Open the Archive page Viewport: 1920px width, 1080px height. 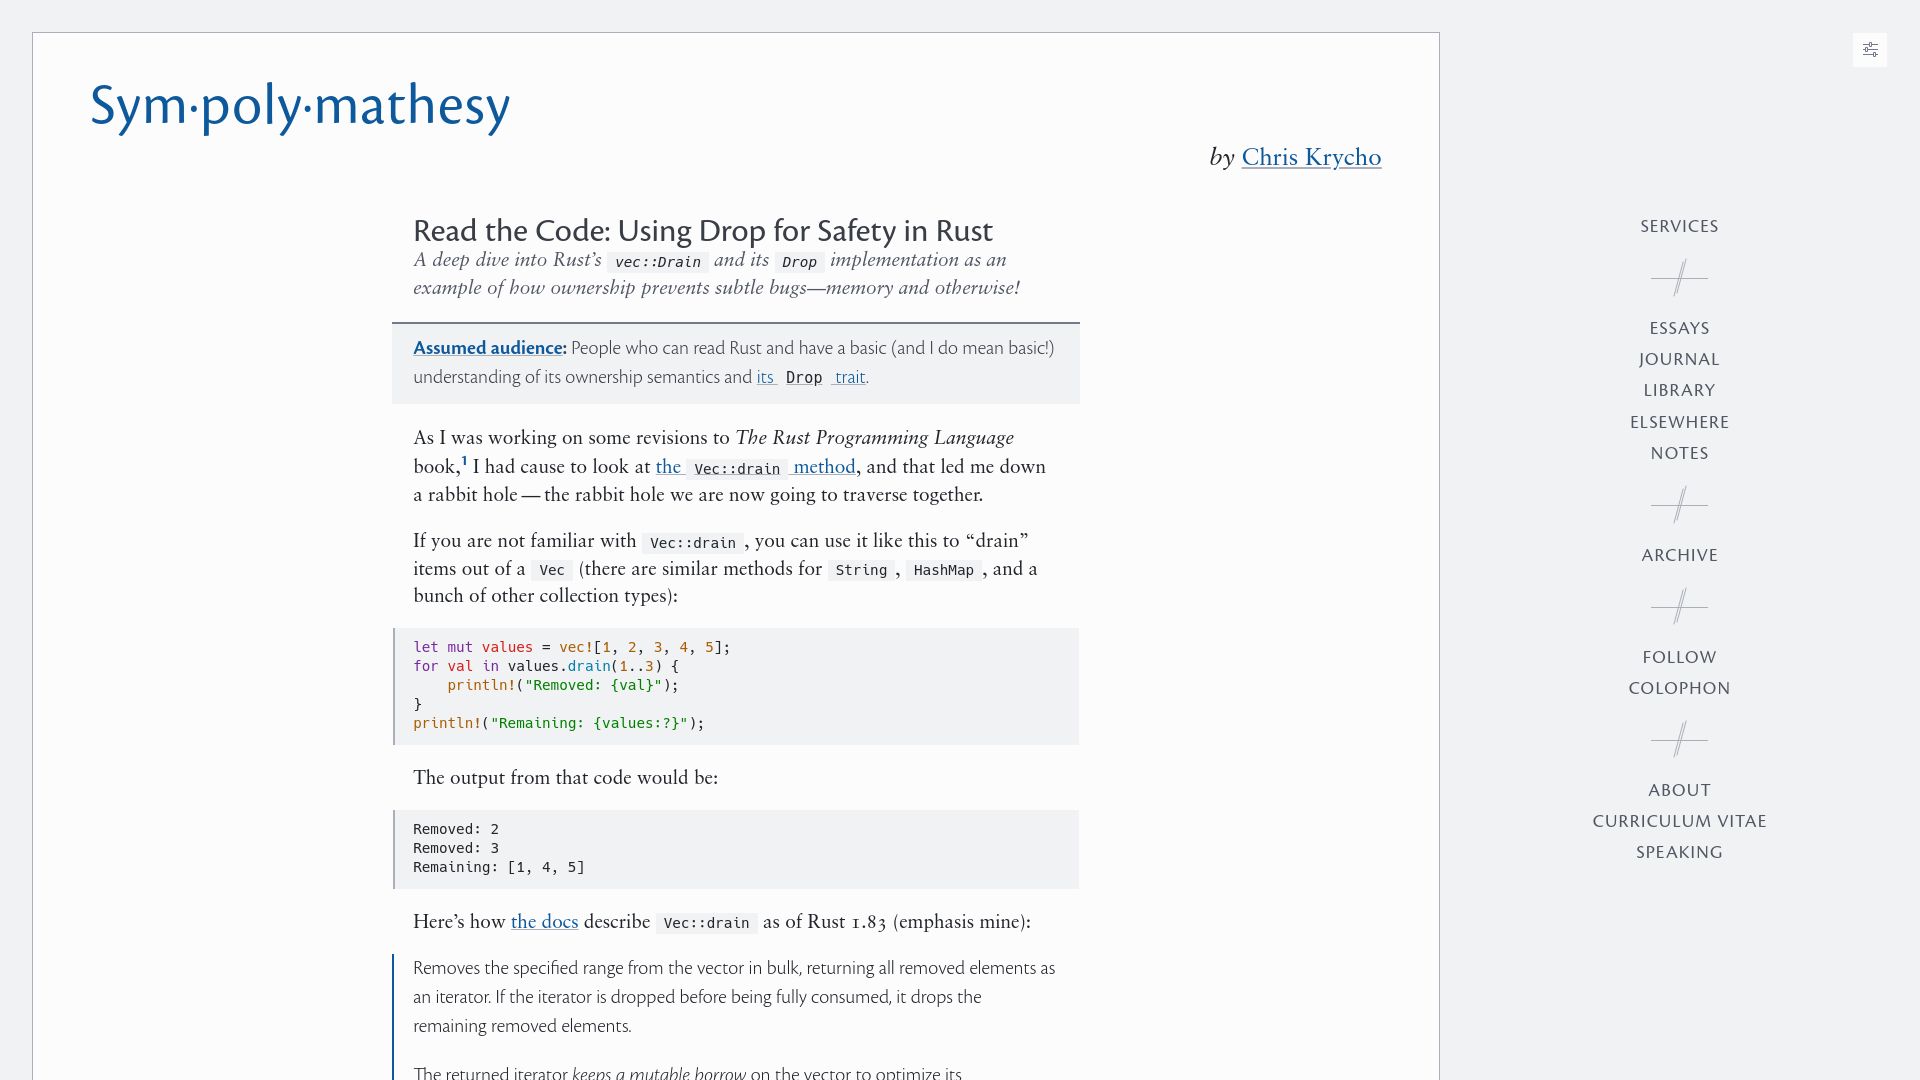[1679, 555]
